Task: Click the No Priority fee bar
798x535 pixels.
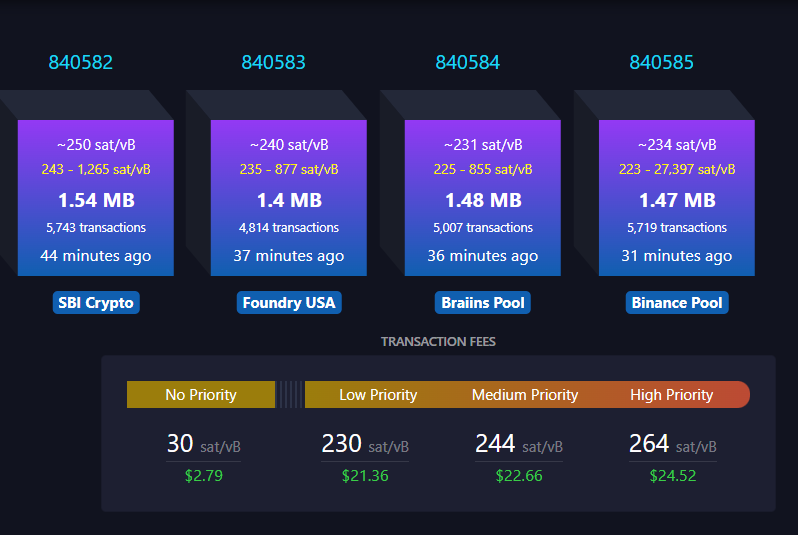Action: point(201,395)
